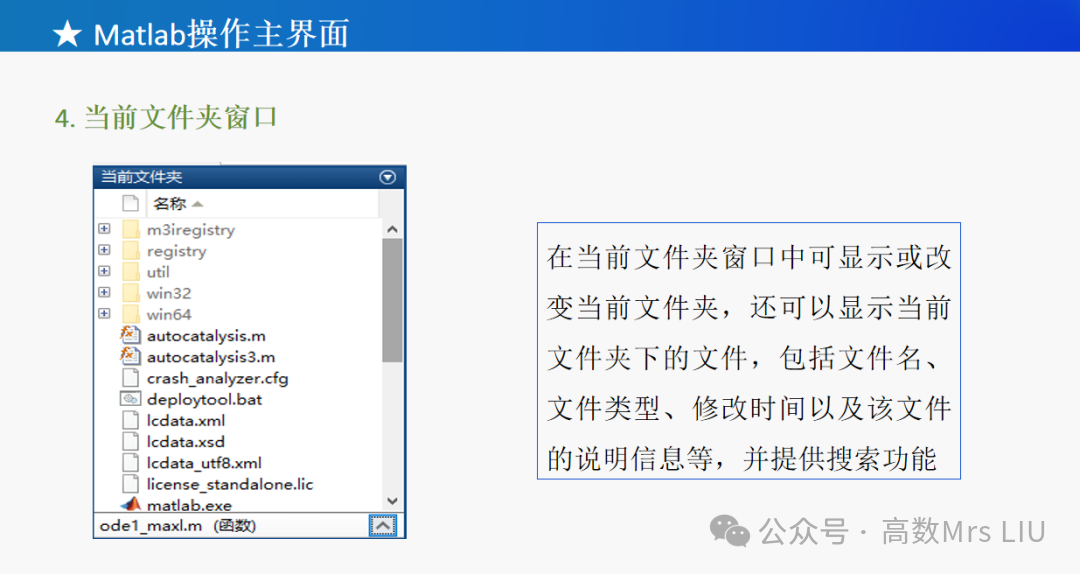Select the autocatalysis3.m file name
The width and height of the screenshot is (1080, 574).
pyautogui.click(x=211, y=357)
